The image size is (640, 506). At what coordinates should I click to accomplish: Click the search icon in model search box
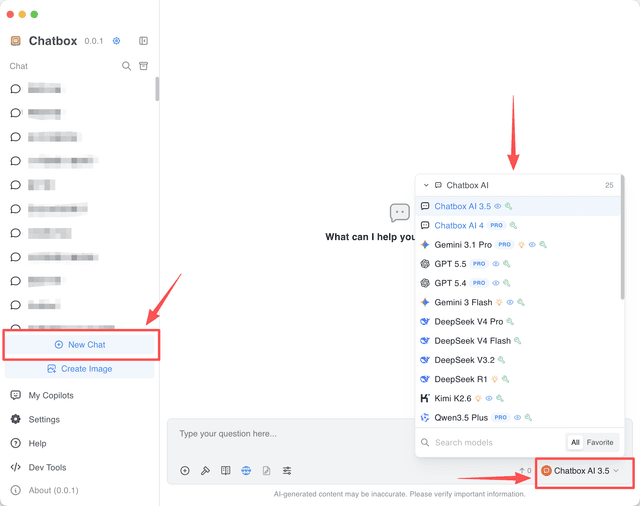[x=425, y=442]
